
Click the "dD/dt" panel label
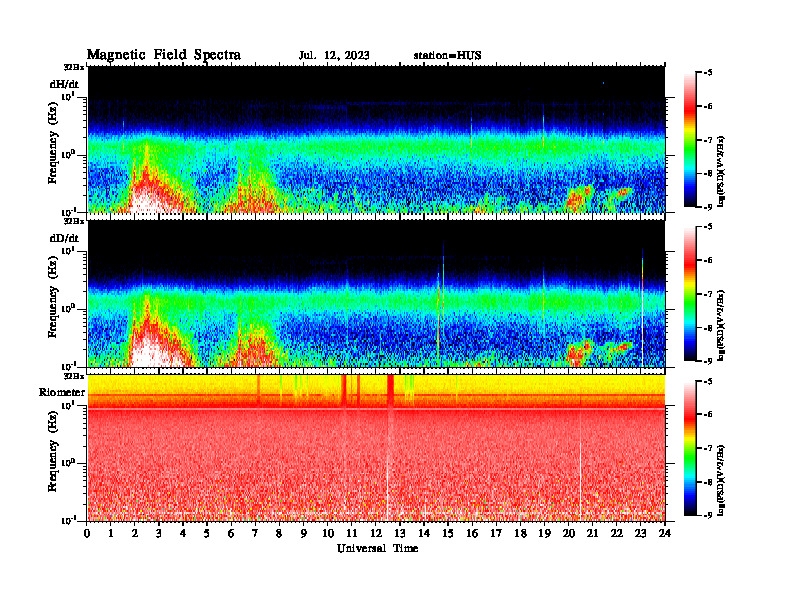click(64, 238)
